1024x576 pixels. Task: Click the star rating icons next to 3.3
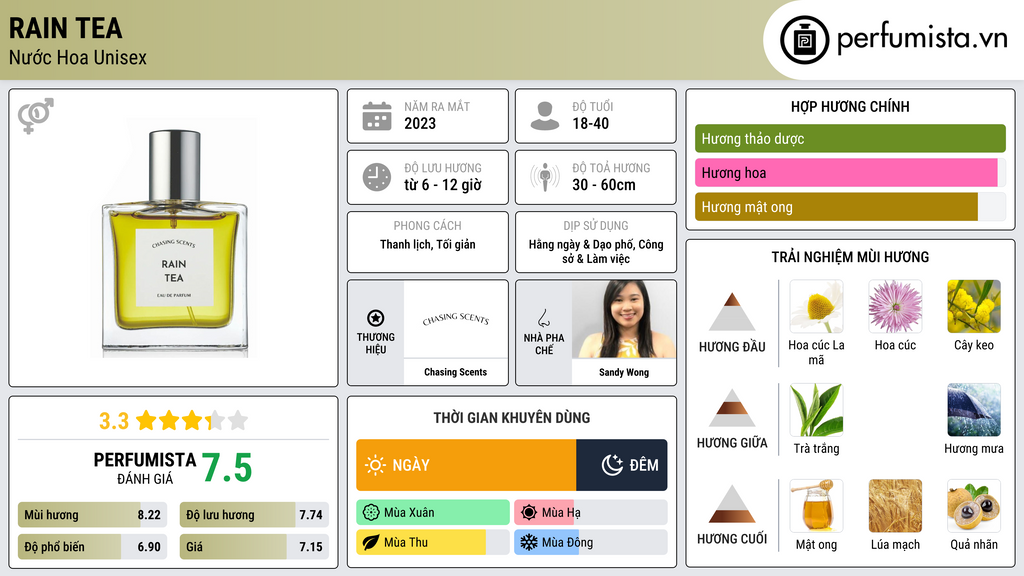point(192,421)
